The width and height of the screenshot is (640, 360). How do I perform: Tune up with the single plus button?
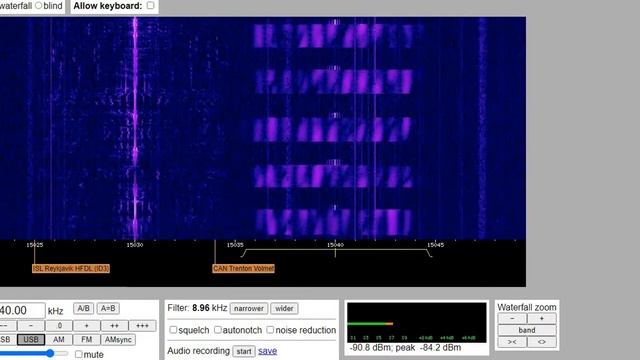pyautogui.click(x=86, y=326)
